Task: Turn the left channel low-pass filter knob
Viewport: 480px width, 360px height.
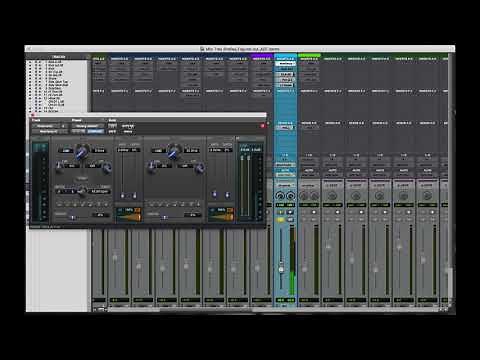Action: [x=106, y=168]
